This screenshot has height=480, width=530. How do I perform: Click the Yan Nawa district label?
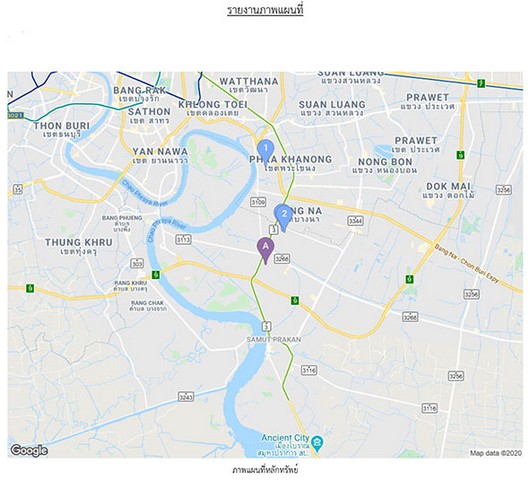[160, 151]
